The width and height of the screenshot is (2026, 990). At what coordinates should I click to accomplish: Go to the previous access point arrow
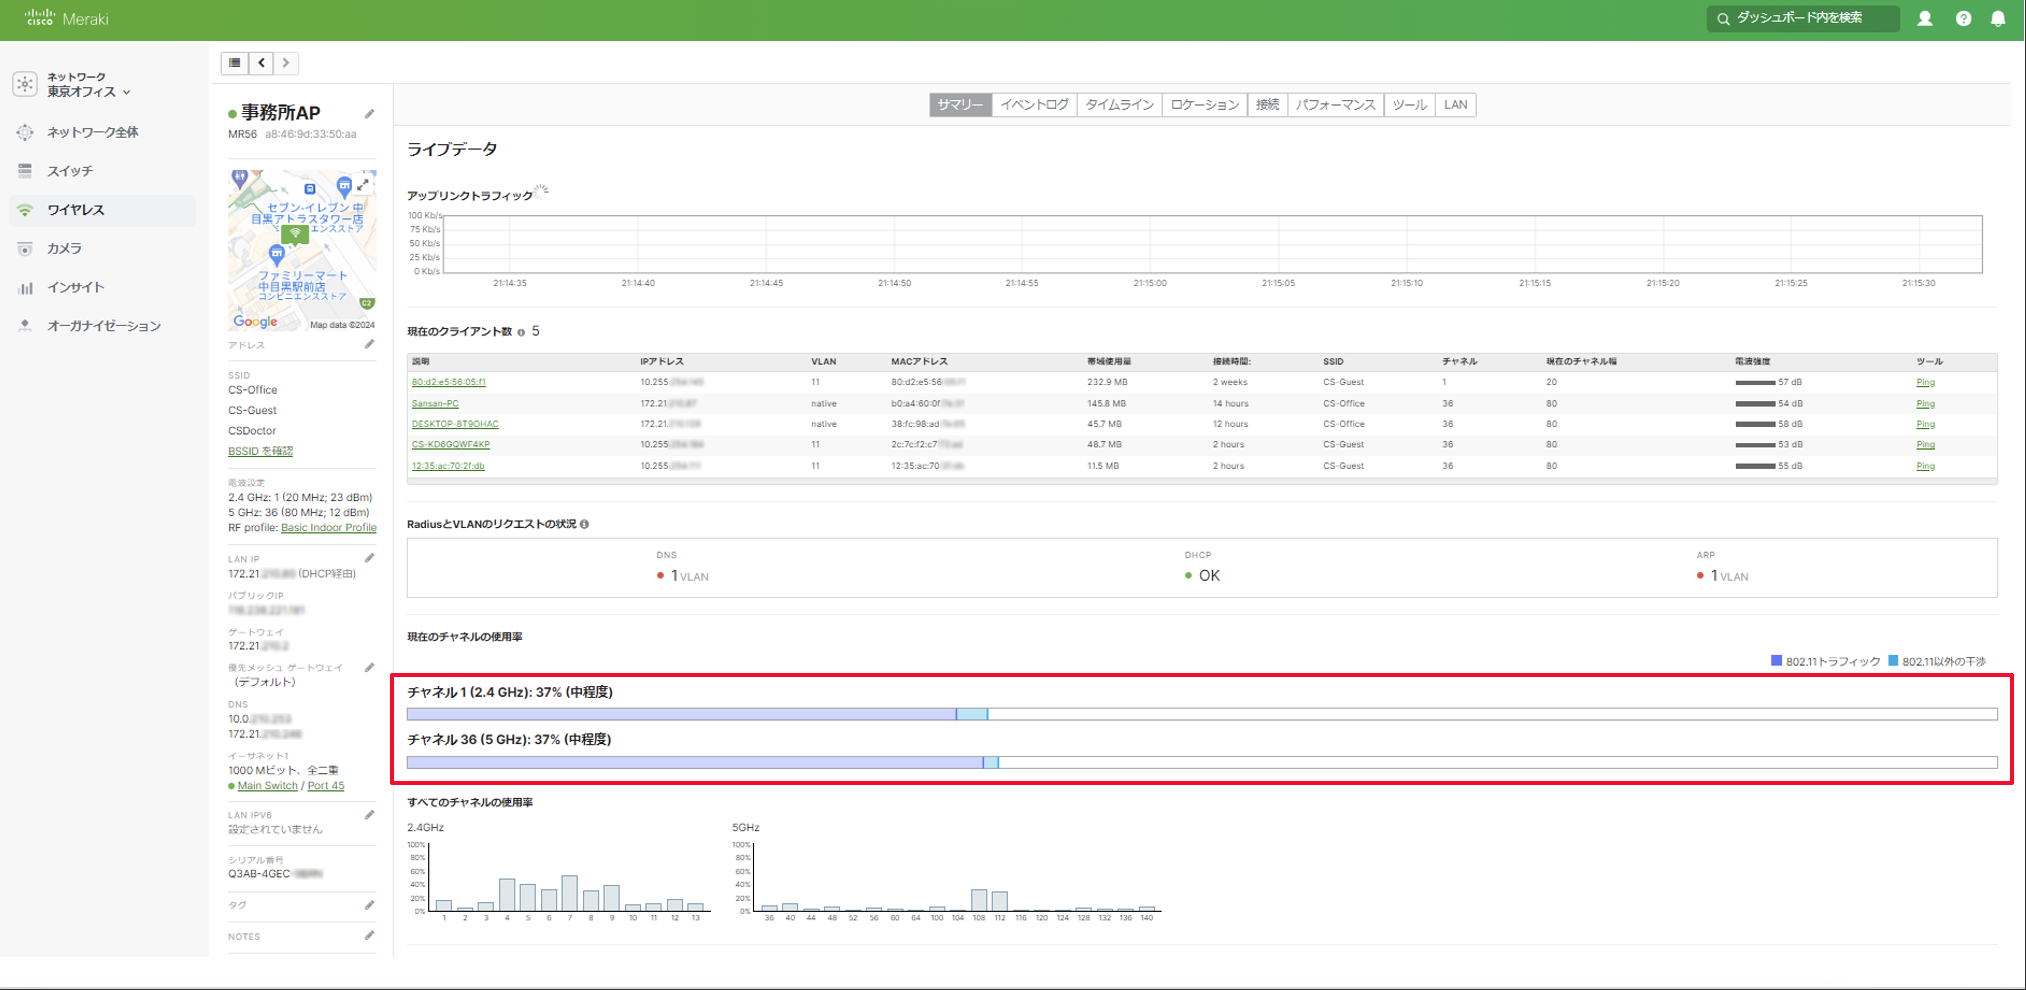262,63
